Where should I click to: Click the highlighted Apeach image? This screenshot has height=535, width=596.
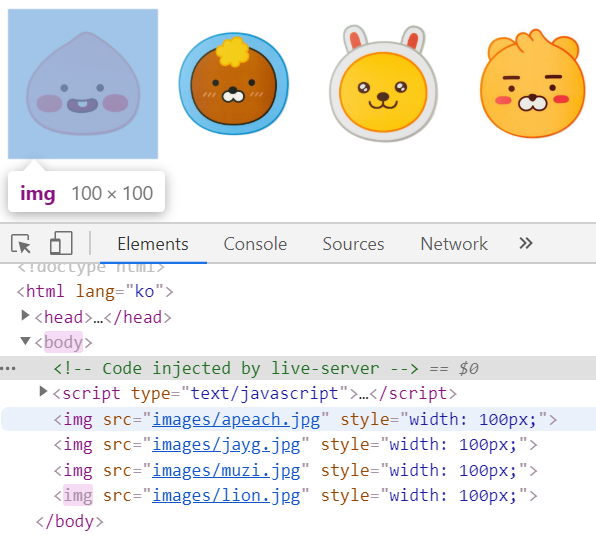[83, 84]
